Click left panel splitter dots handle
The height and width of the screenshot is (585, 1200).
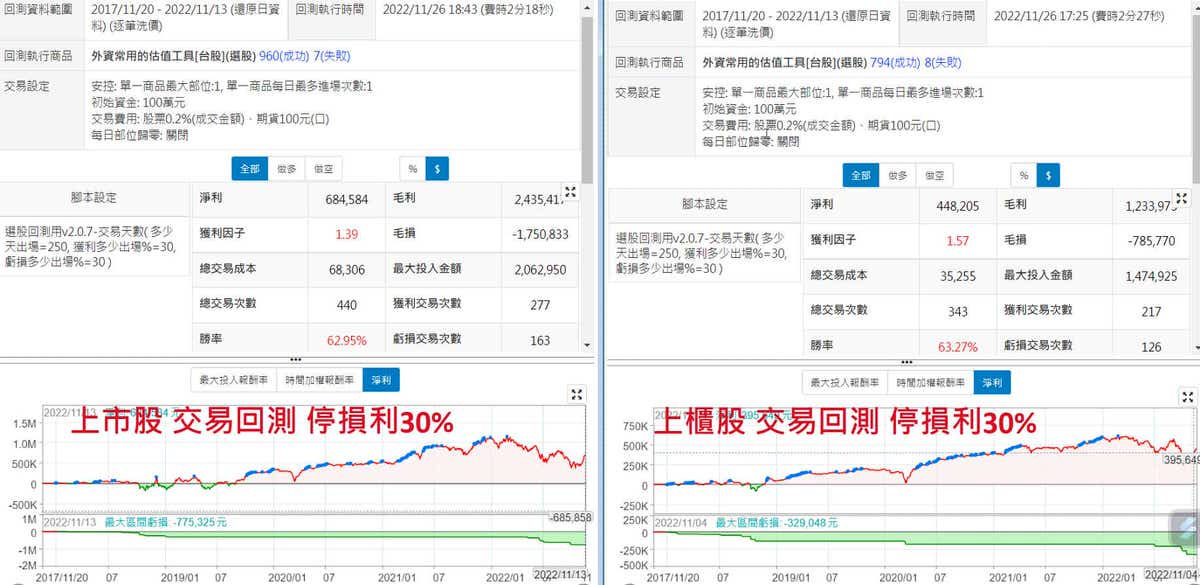coord(295,358)
